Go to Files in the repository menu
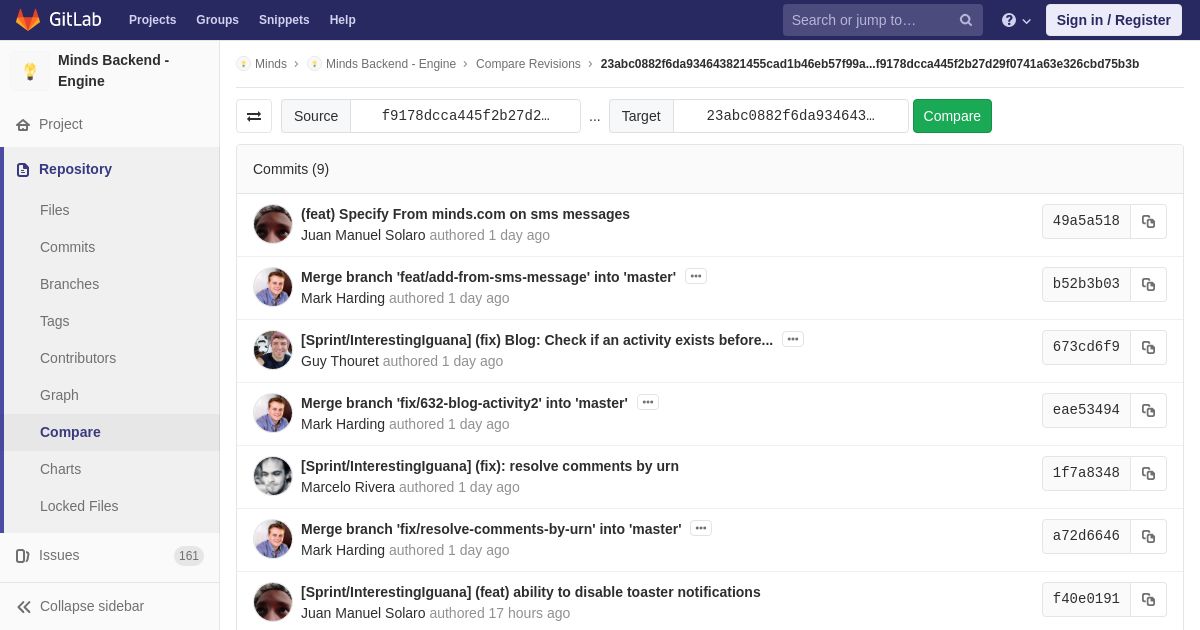This screenshot has width=1200, height=630. coord(55,210)
